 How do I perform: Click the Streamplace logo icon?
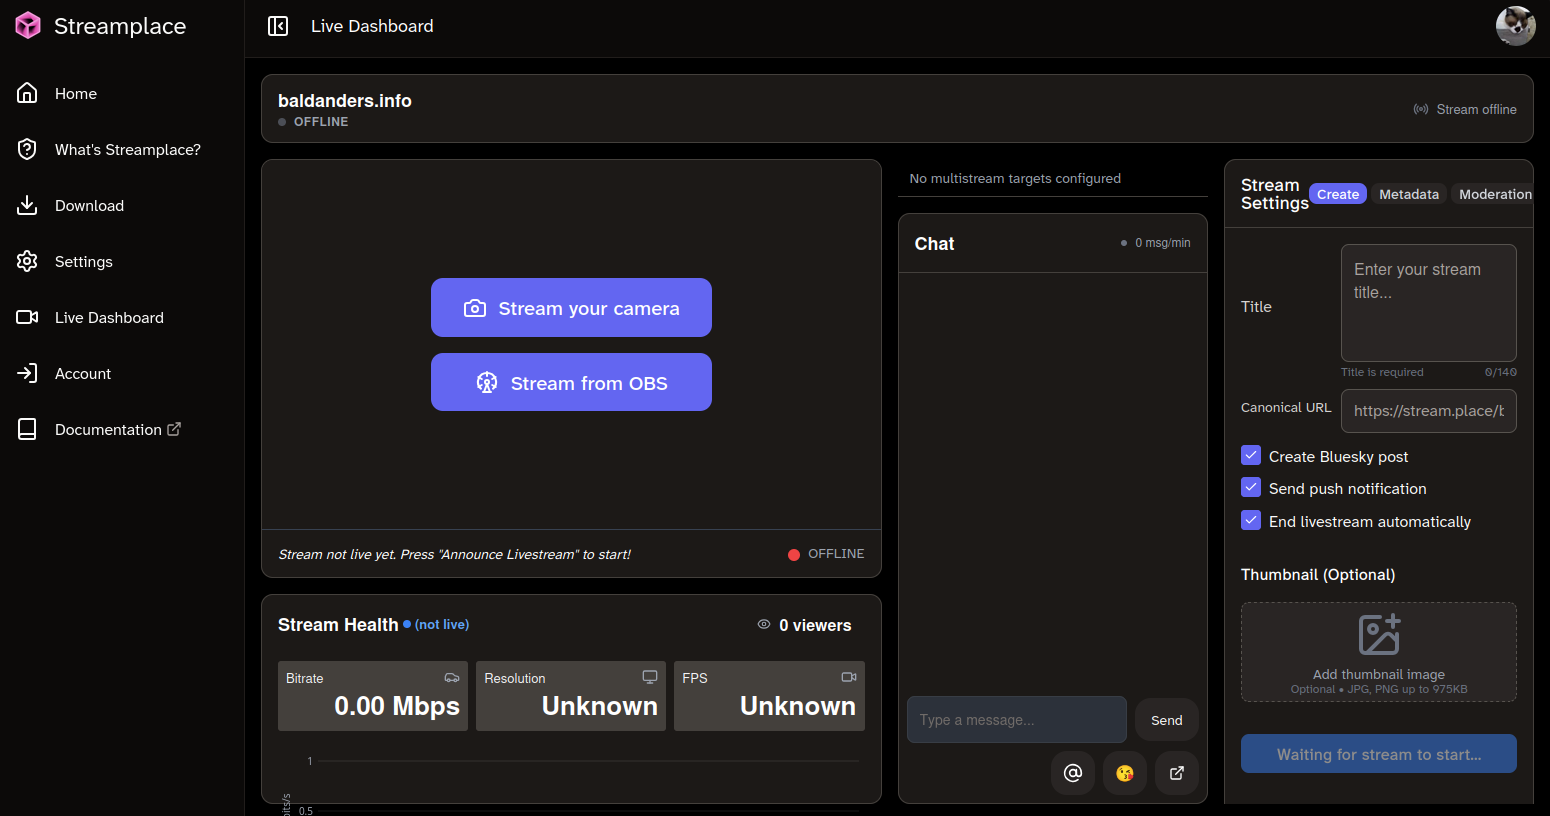click(27, 25)
